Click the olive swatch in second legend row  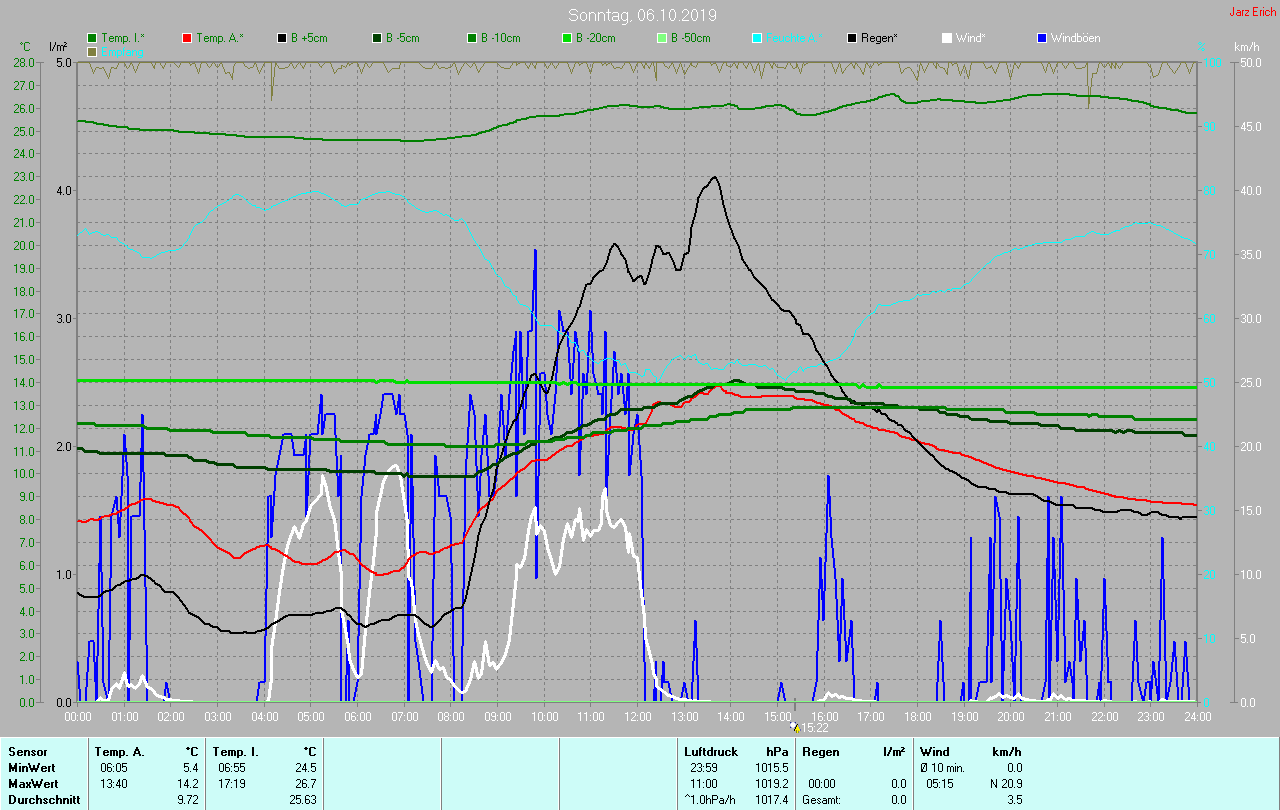pyautogui.click(x=93, y=51)
